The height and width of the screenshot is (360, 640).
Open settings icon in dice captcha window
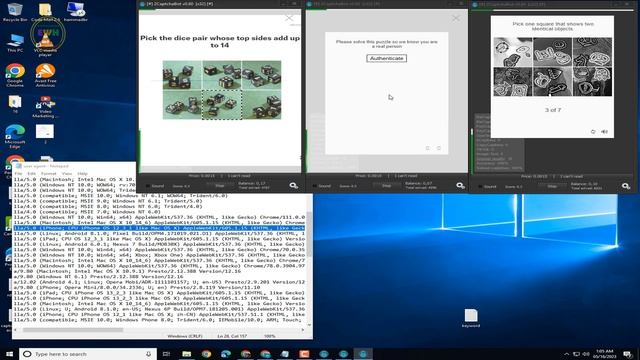click(293, 186)
